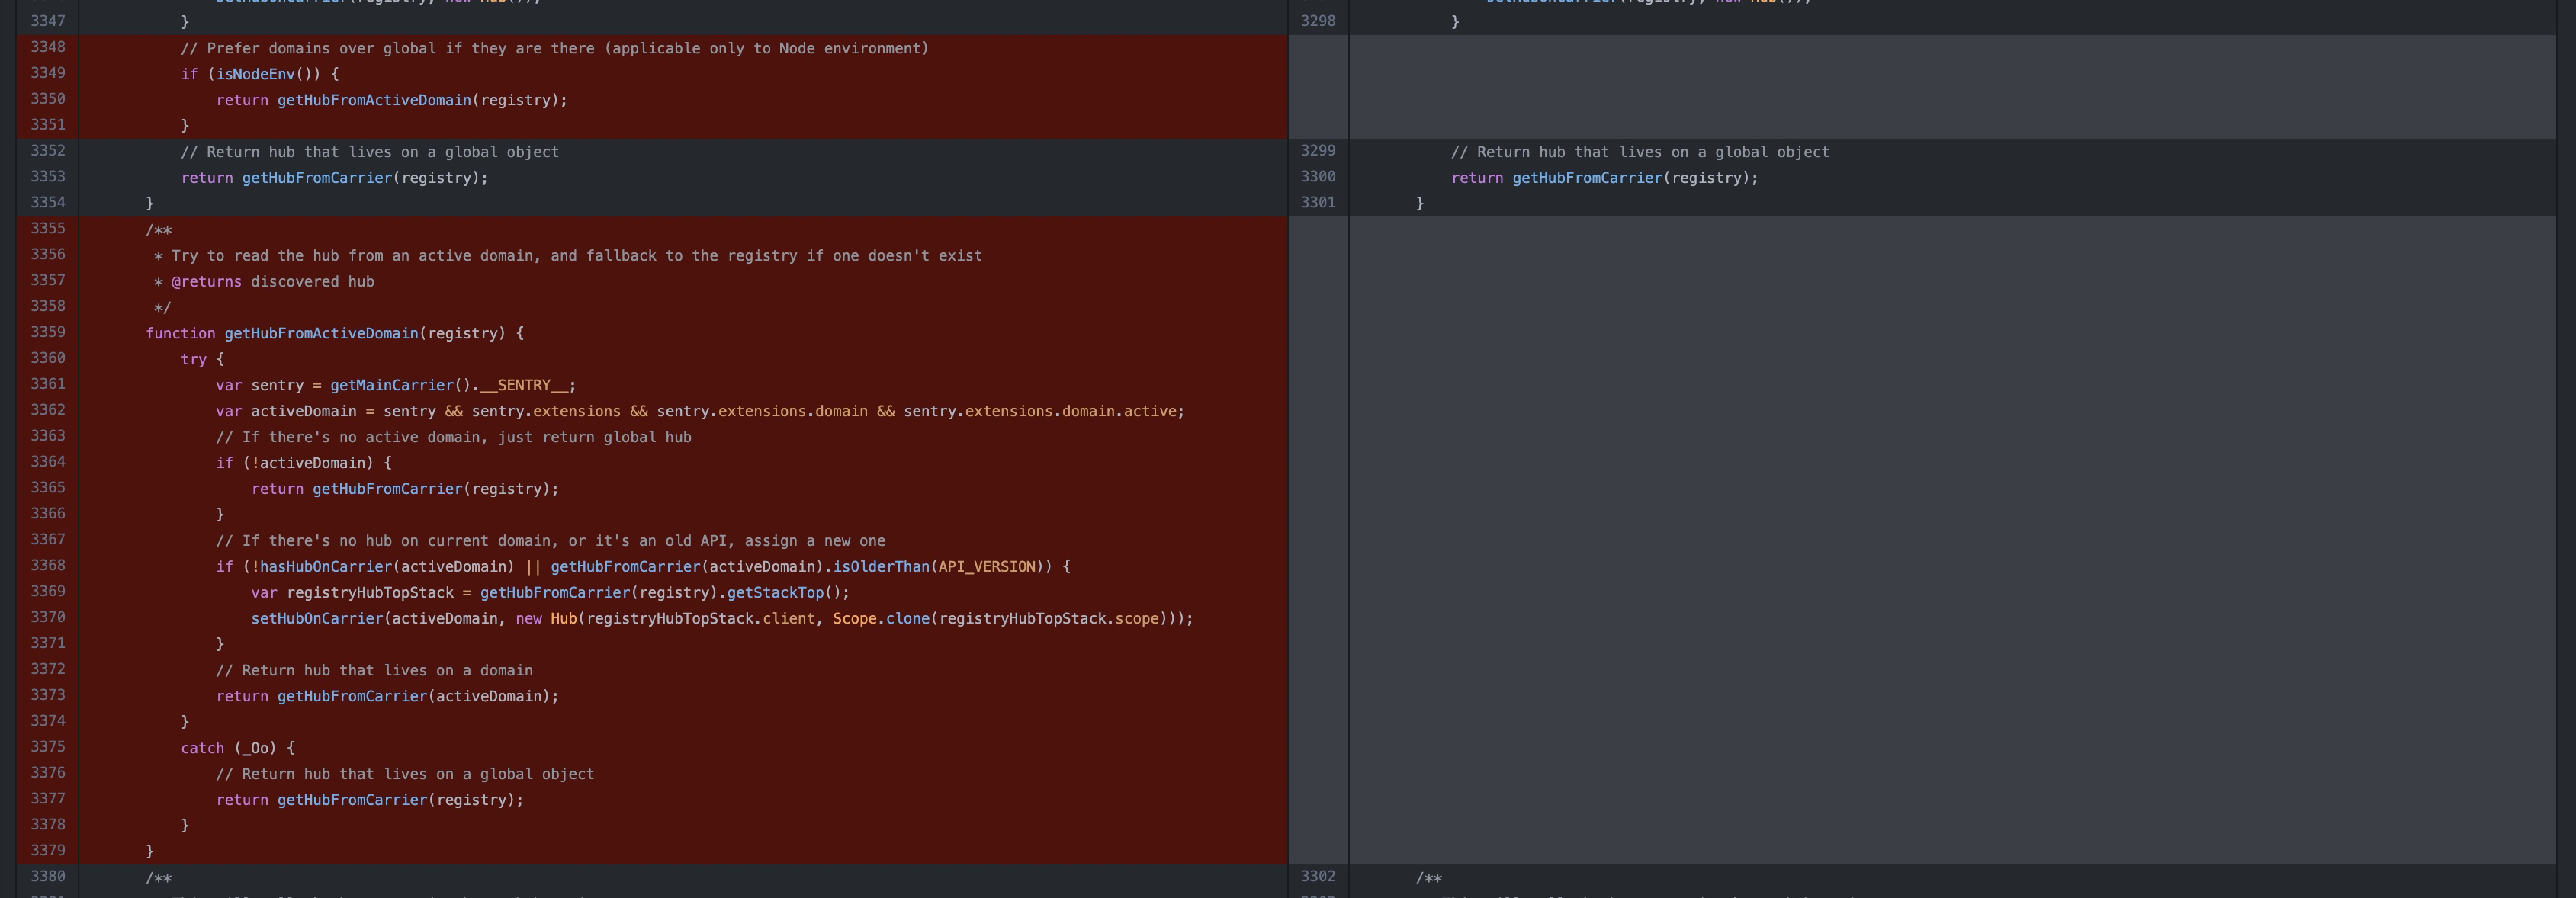
Task: Click 'return getHubFromCarrier(activeDomain);' line 3373
Action: (388, 697)
